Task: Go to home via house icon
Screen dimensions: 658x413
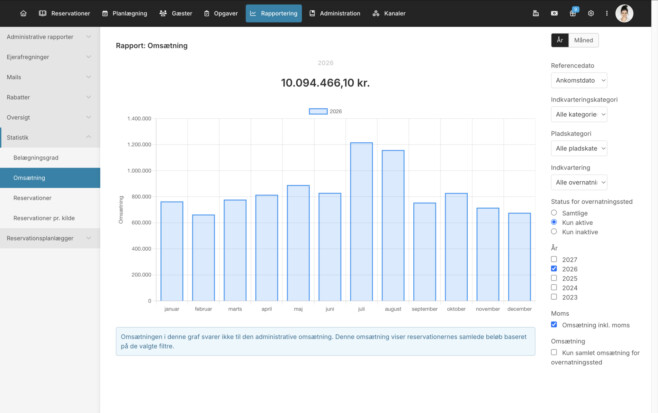Action: pos(24,13)
